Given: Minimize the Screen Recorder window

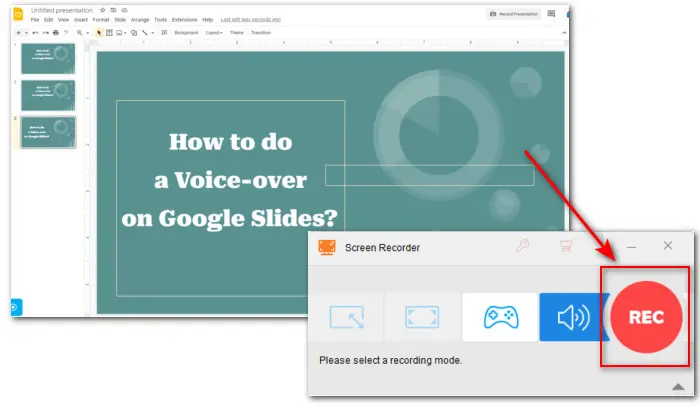Looking at the screenshot, I should click(631, 246).
